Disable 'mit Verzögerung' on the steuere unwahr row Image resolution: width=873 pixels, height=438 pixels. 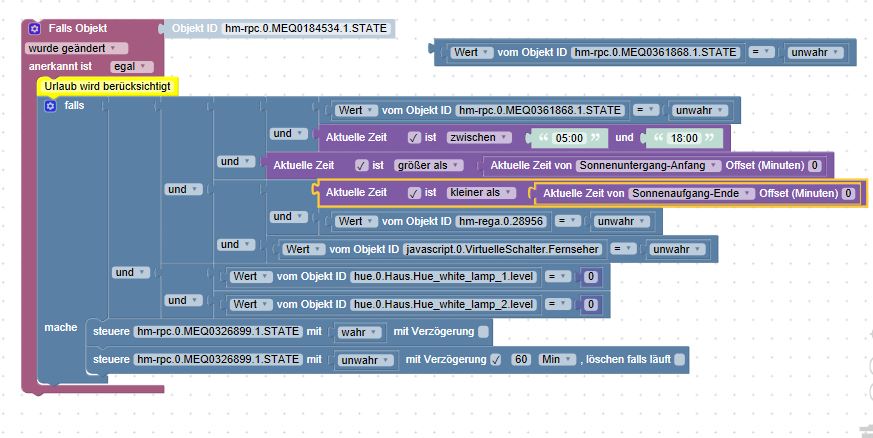coord(496,360)
